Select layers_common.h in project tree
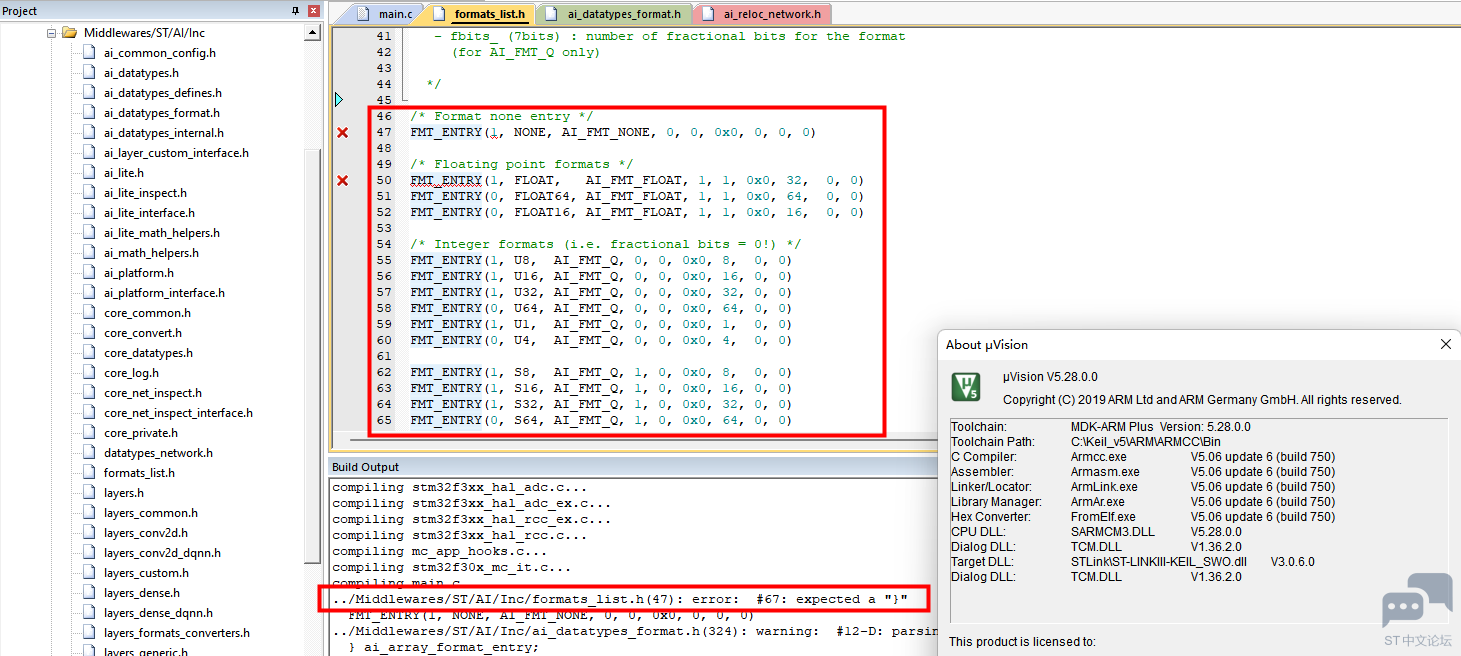1461x656 pixels. (x=150, y=513)
